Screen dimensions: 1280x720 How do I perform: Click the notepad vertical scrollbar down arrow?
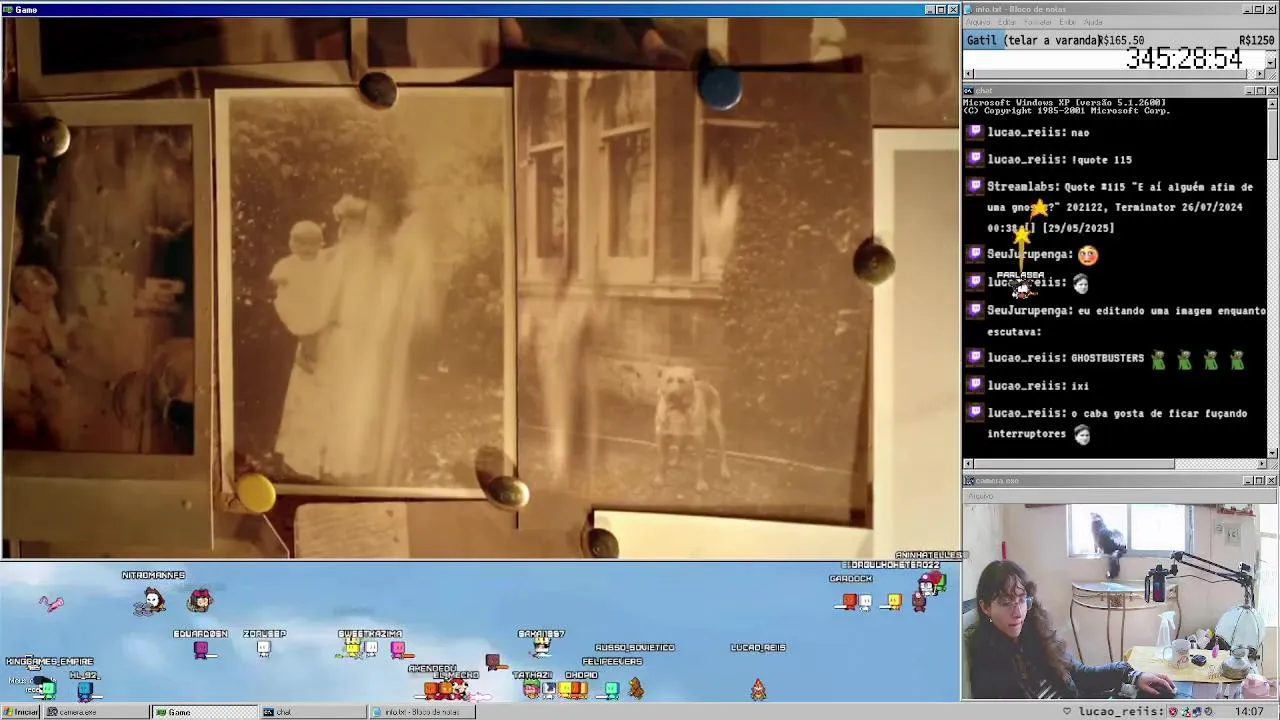(x=1271, y=63)
